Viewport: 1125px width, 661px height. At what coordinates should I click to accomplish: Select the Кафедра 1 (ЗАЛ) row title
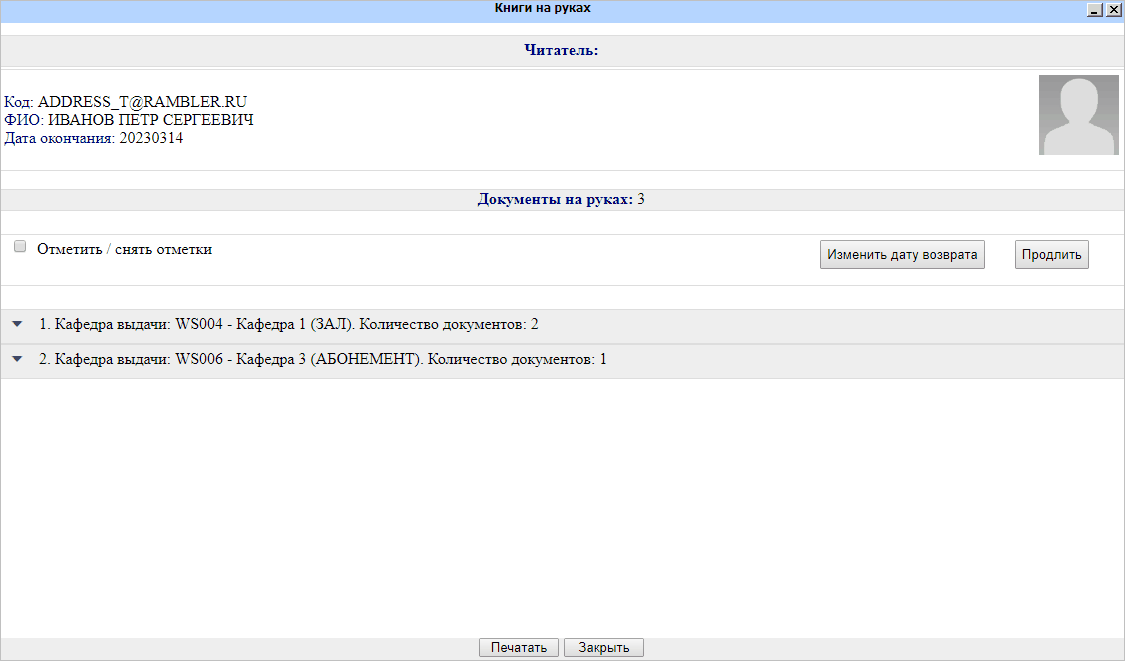(289, 325)
